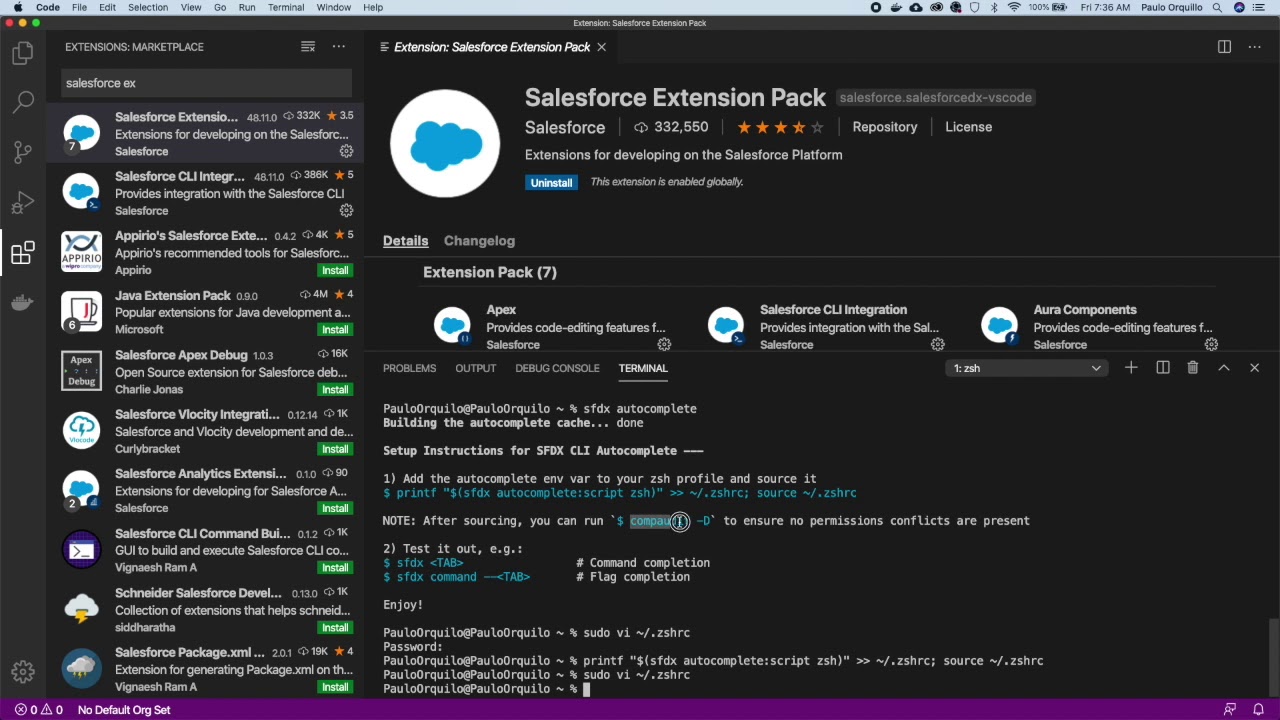Open feedback icon in status bar
The width and height of the screenshot is (1280, 720).
(1230, 710)
